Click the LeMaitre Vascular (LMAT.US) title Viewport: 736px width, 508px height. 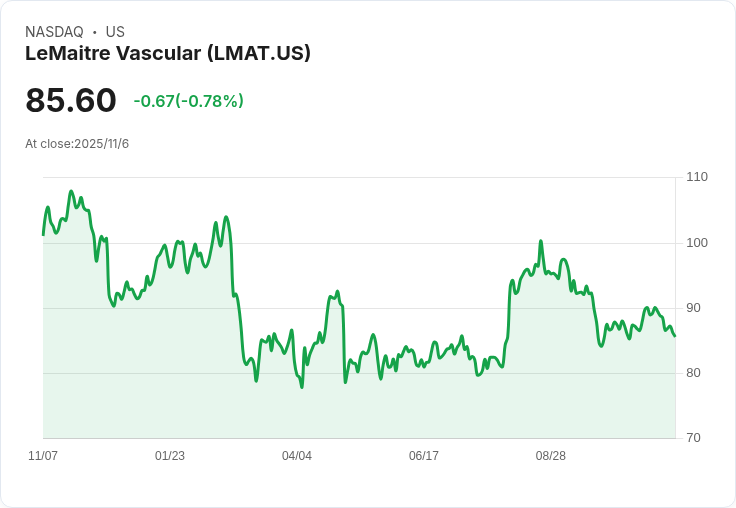(x=167, y=53)
